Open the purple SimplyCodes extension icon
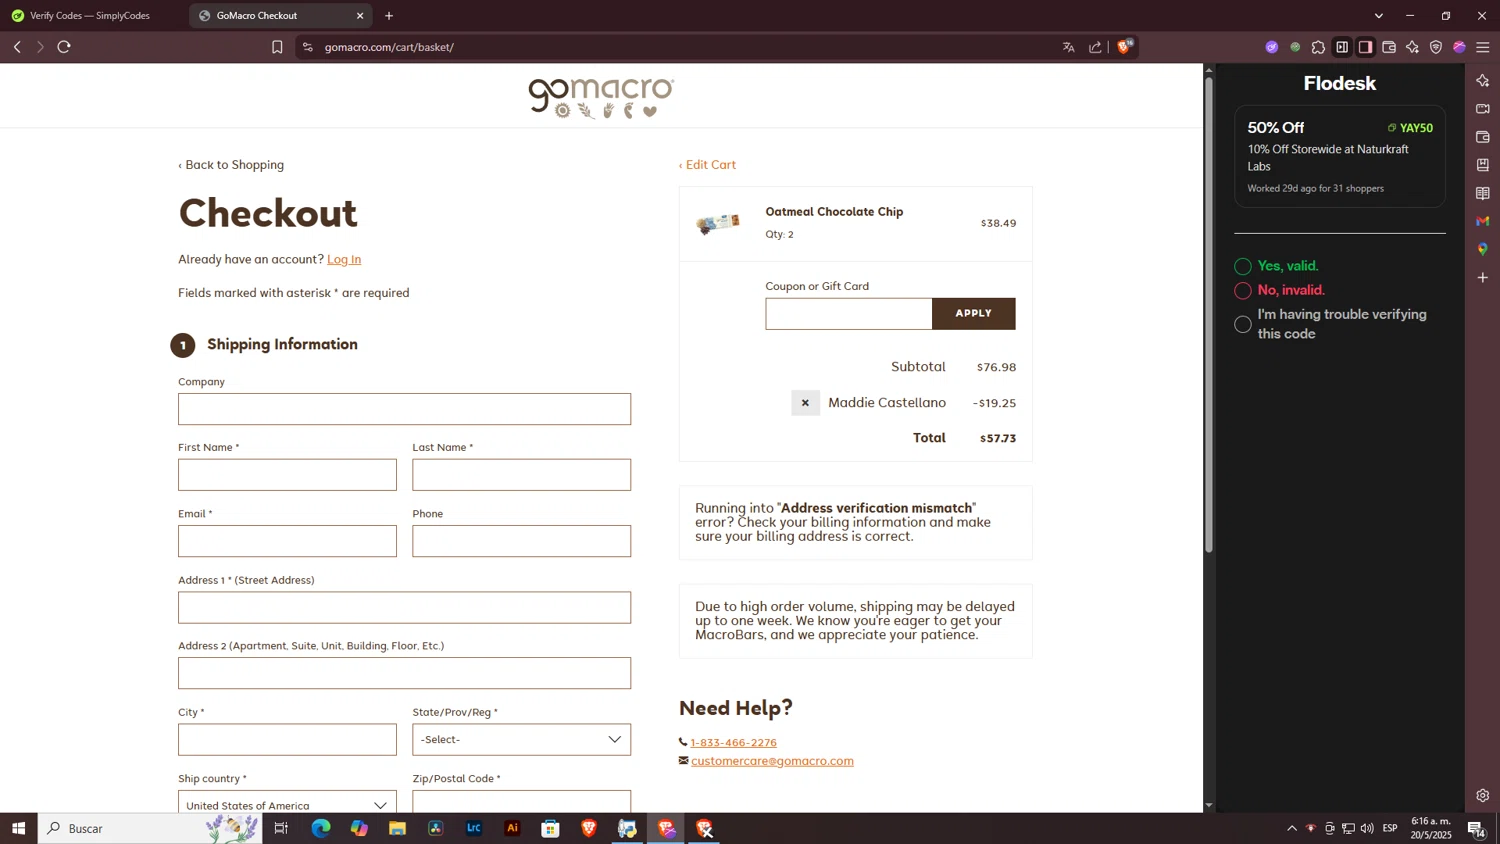 coord(1271,47)
